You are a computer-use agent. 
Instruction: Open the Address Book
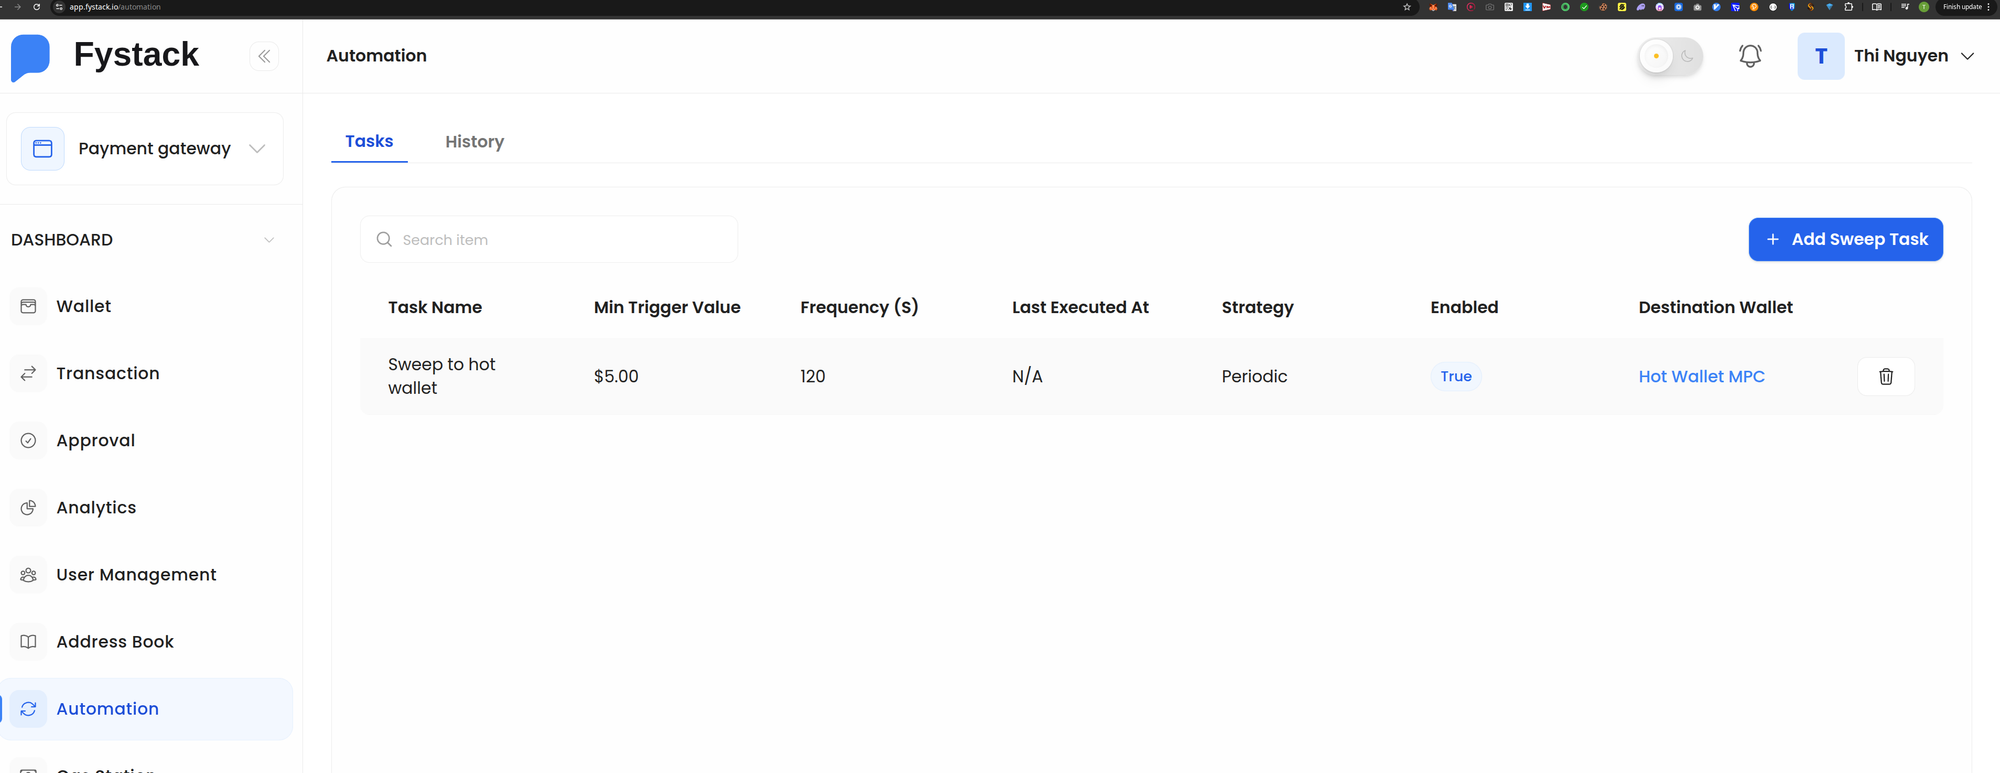[115, 641]
